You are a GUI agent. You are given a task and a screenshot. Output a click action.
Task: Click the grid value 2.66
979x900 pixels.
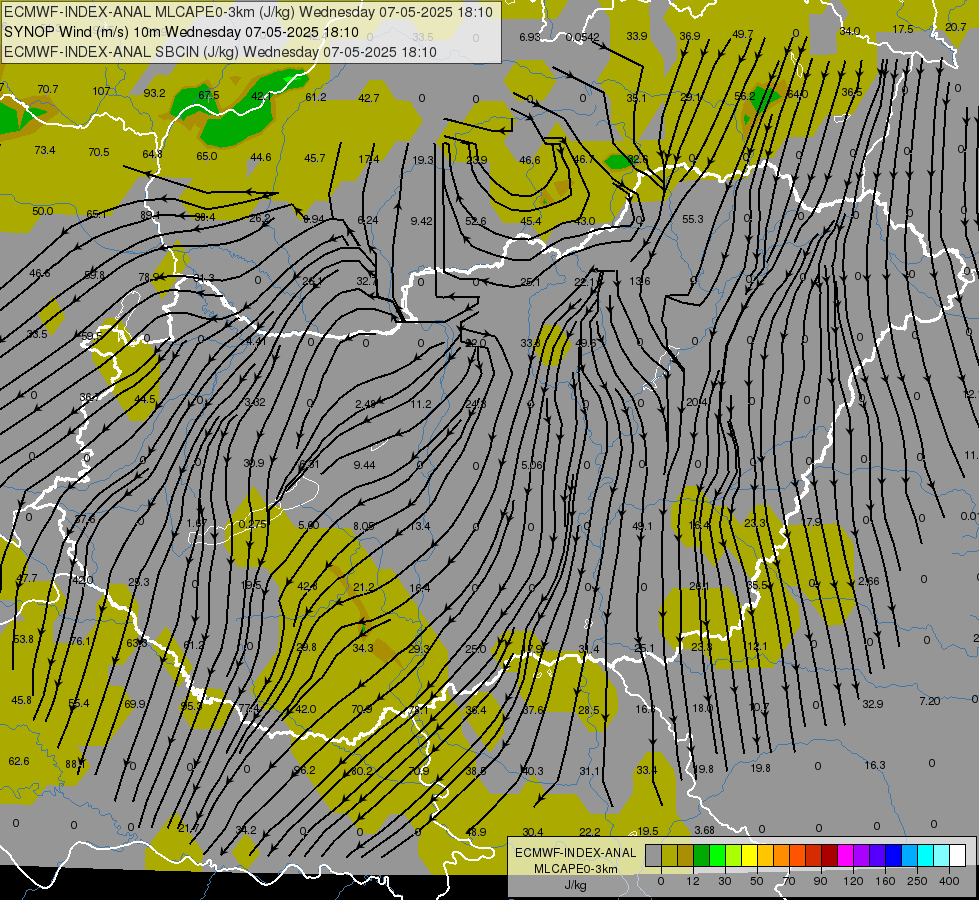[868, 581]
